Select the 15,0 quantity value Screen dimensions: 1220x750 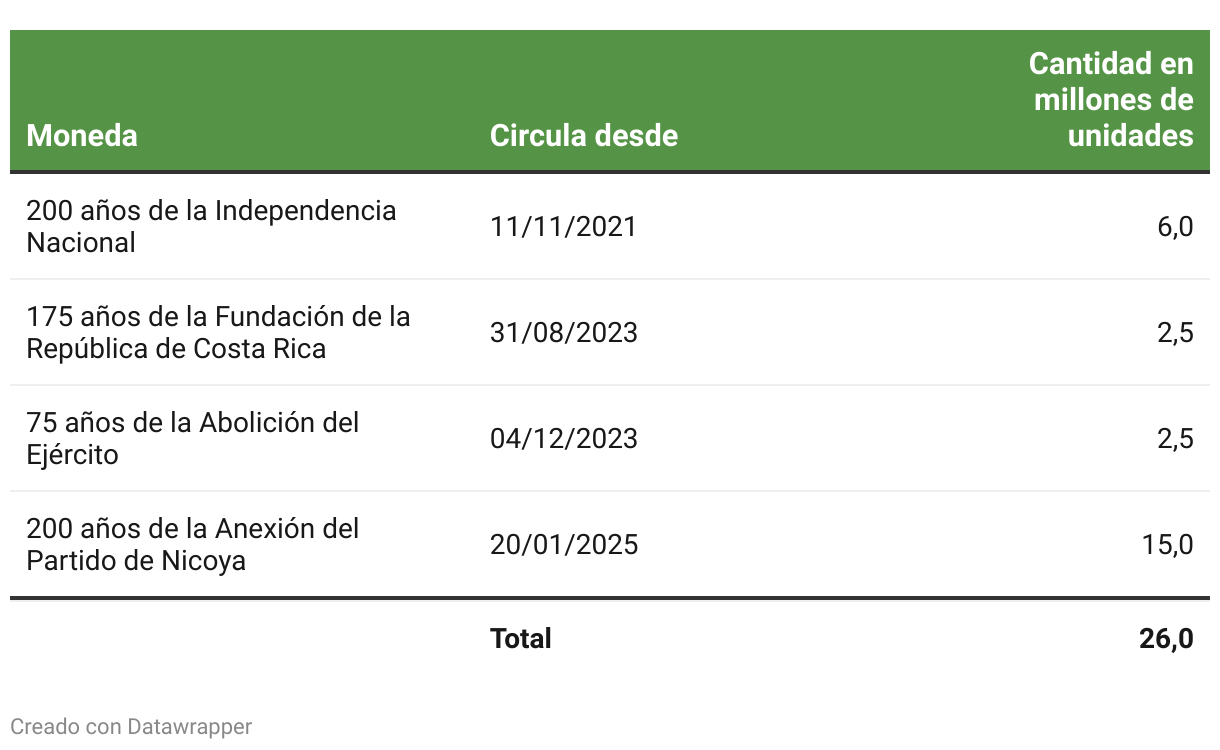click(x=1167, y=545)
